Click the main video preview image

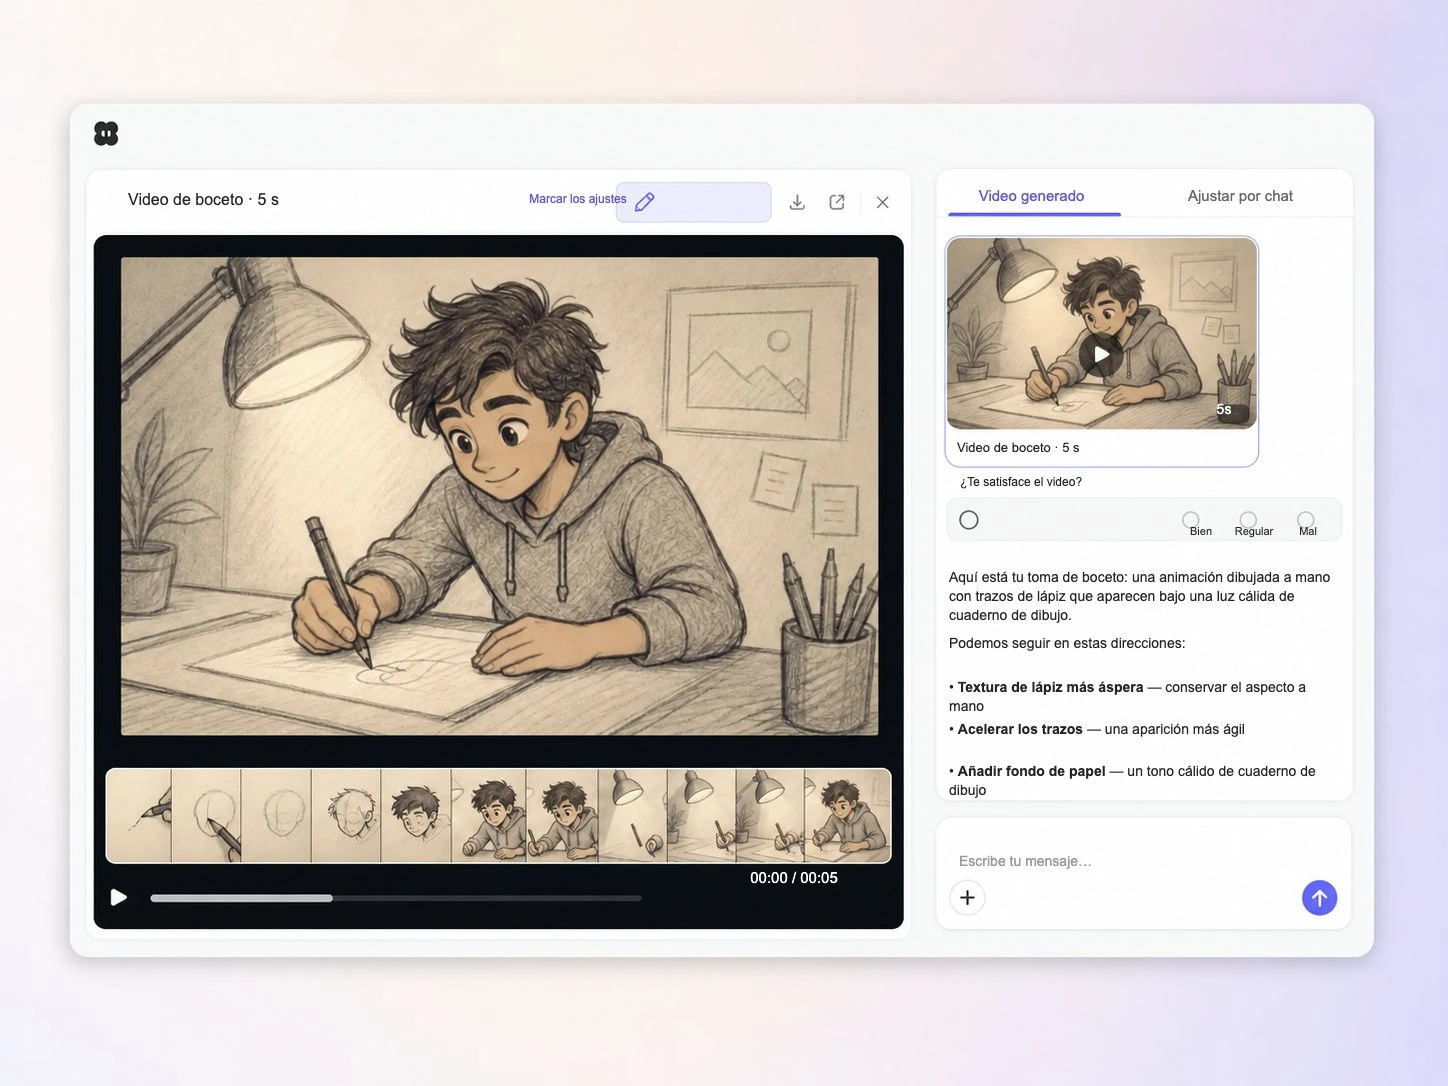[x=499, y=496]
